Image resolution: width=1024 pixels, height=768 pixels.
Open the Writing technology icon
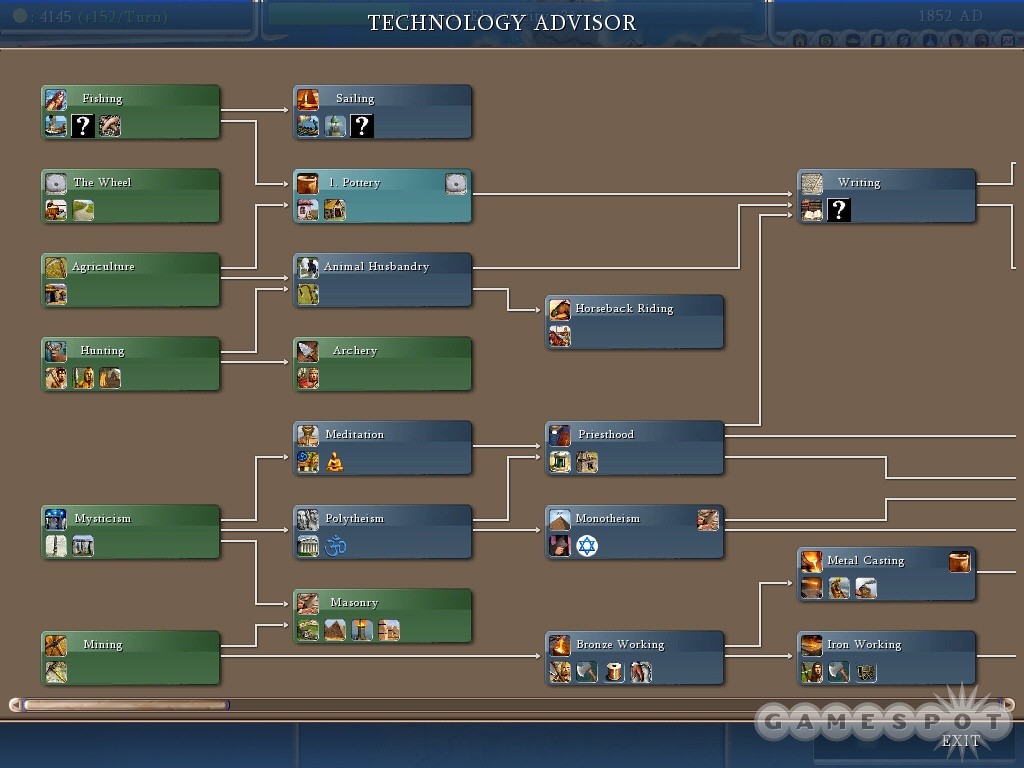[x=812, y=184]
